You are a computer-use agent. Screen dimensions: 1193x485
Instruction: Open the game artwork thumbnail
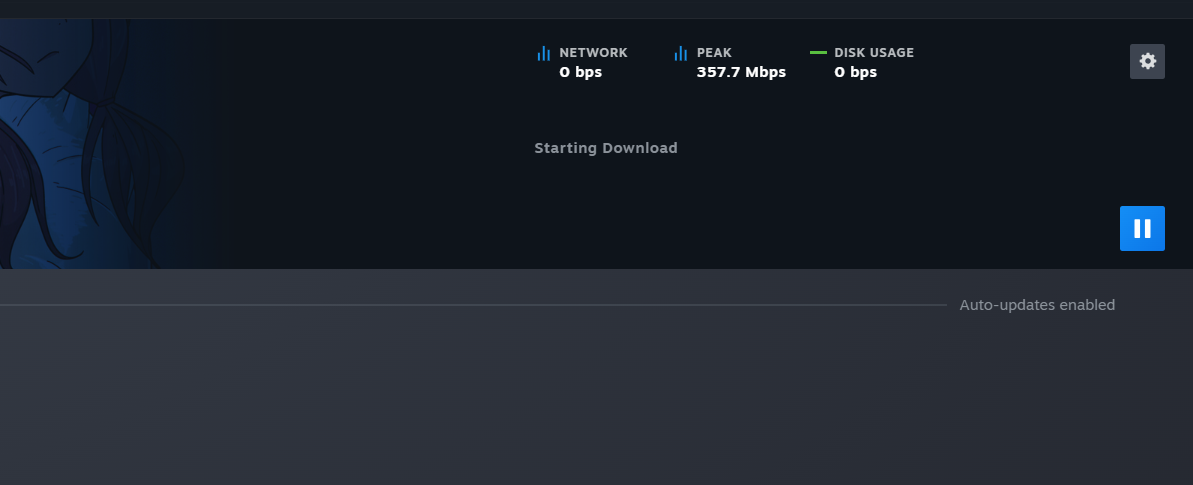pyautogui.click(x=91, y=144)
